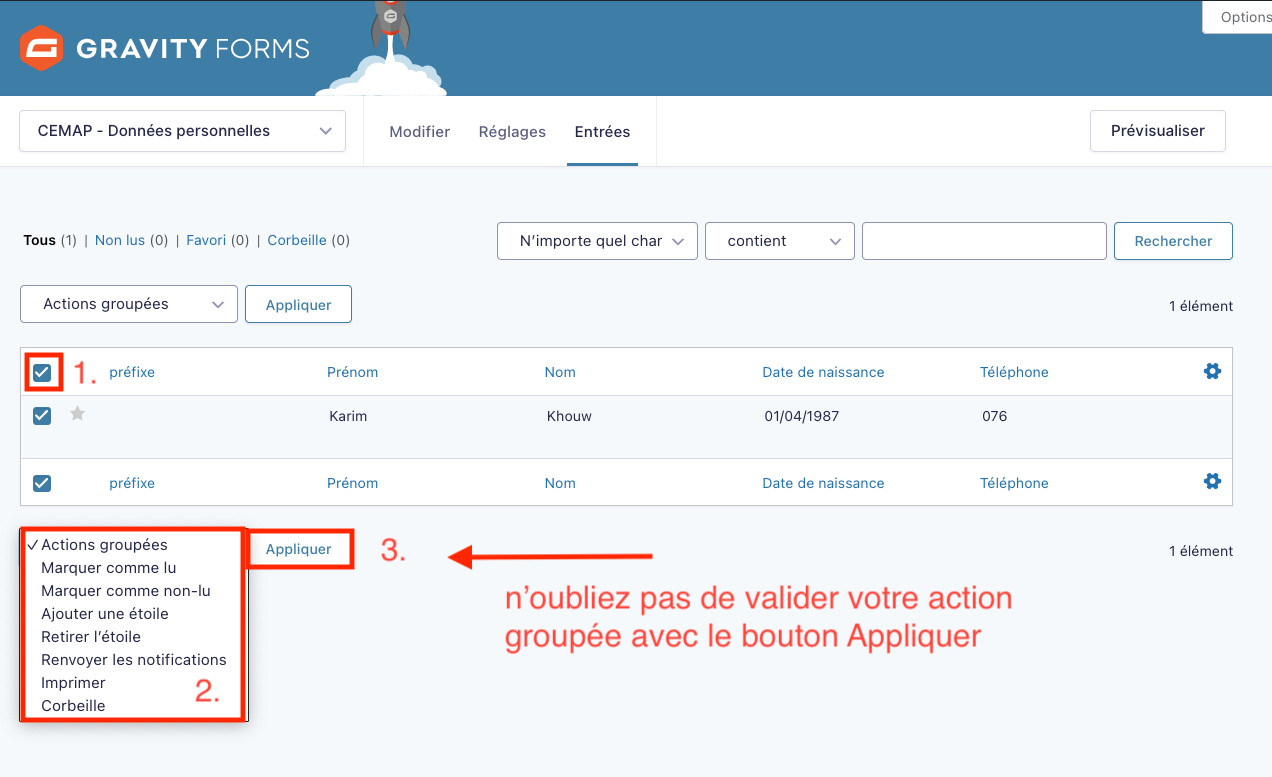
Task: Choose 'Corbeille' in bulk actions list
Action: 73,706
